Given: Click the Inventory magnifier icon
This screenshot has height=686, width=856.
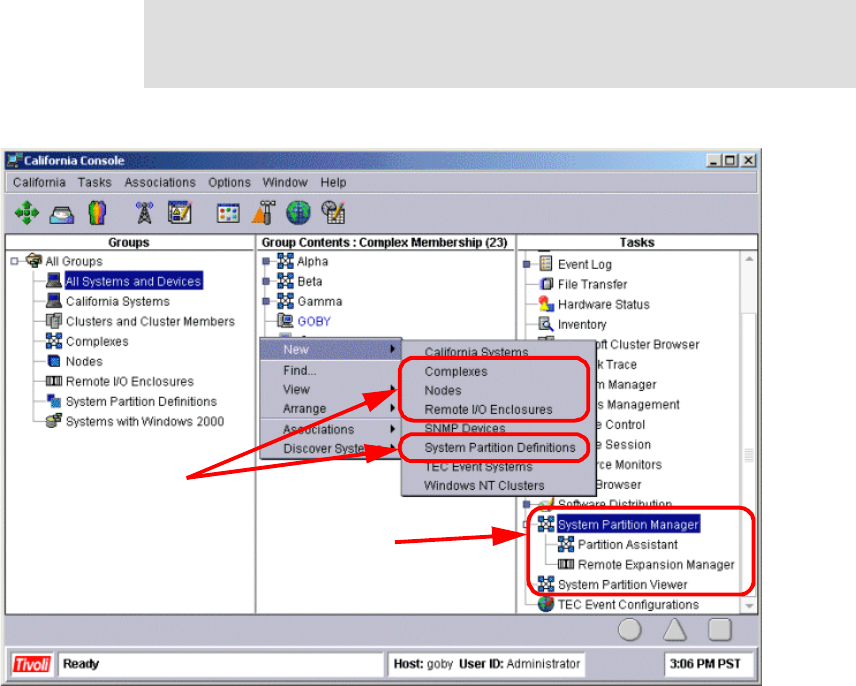Looking at the screenshot, I should pos(545,324).
